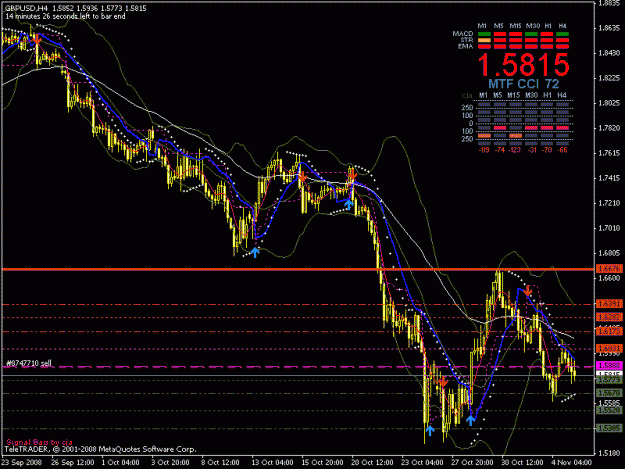The image size is (625, 469).
Task: Click the 'Signal Bars by cja' label
Action: (x=39, y=442)
